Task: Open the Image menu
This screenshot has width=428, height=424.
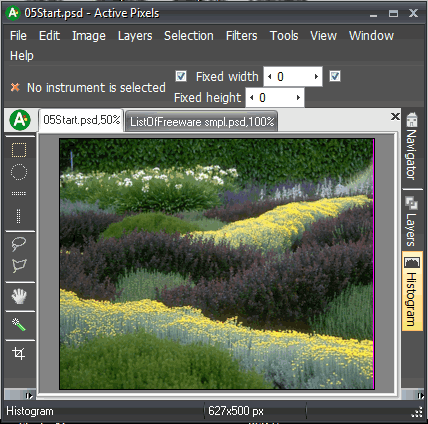Action: (89, 36)
